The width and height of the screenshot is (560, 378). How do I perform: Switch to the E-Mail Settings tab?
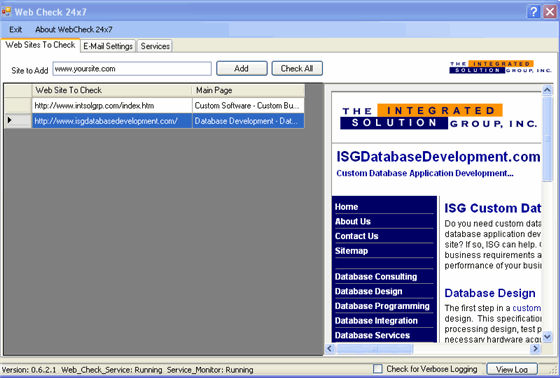(x=108, y=46)
